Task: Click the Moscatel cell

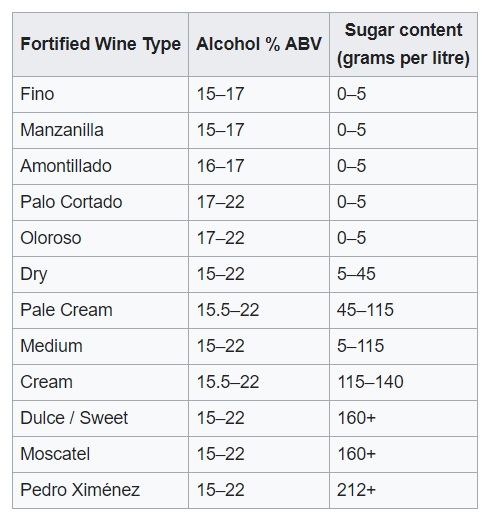Action: 100,454
